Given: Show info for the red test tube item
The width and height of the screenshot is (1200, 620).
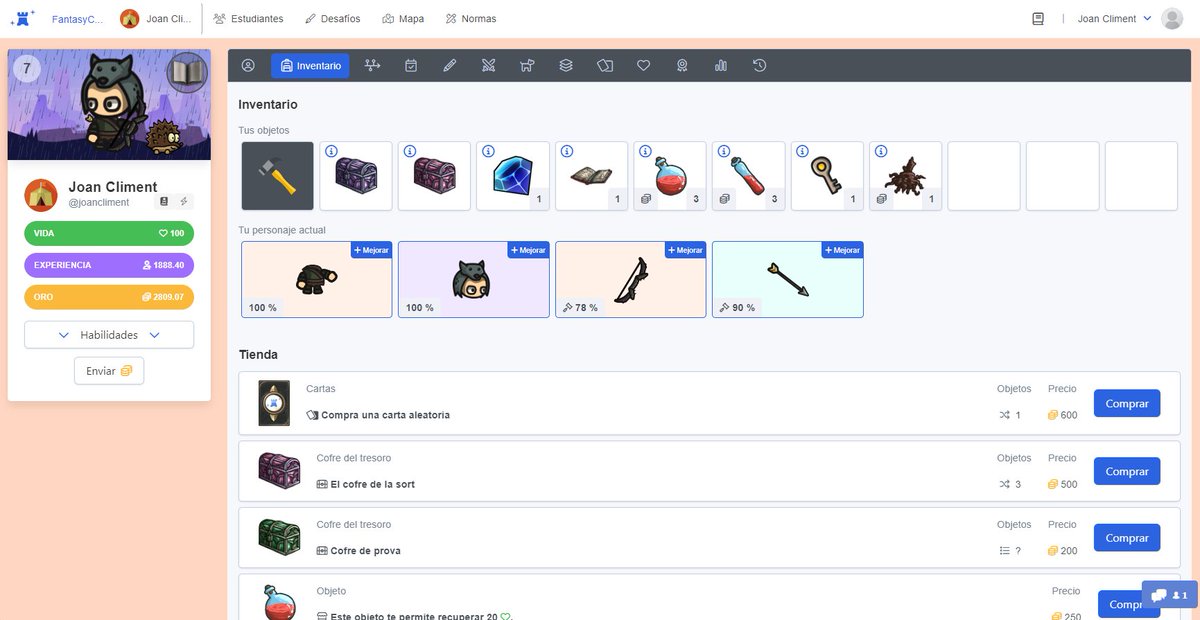Looking at the screenshot, I should [724, 152].
